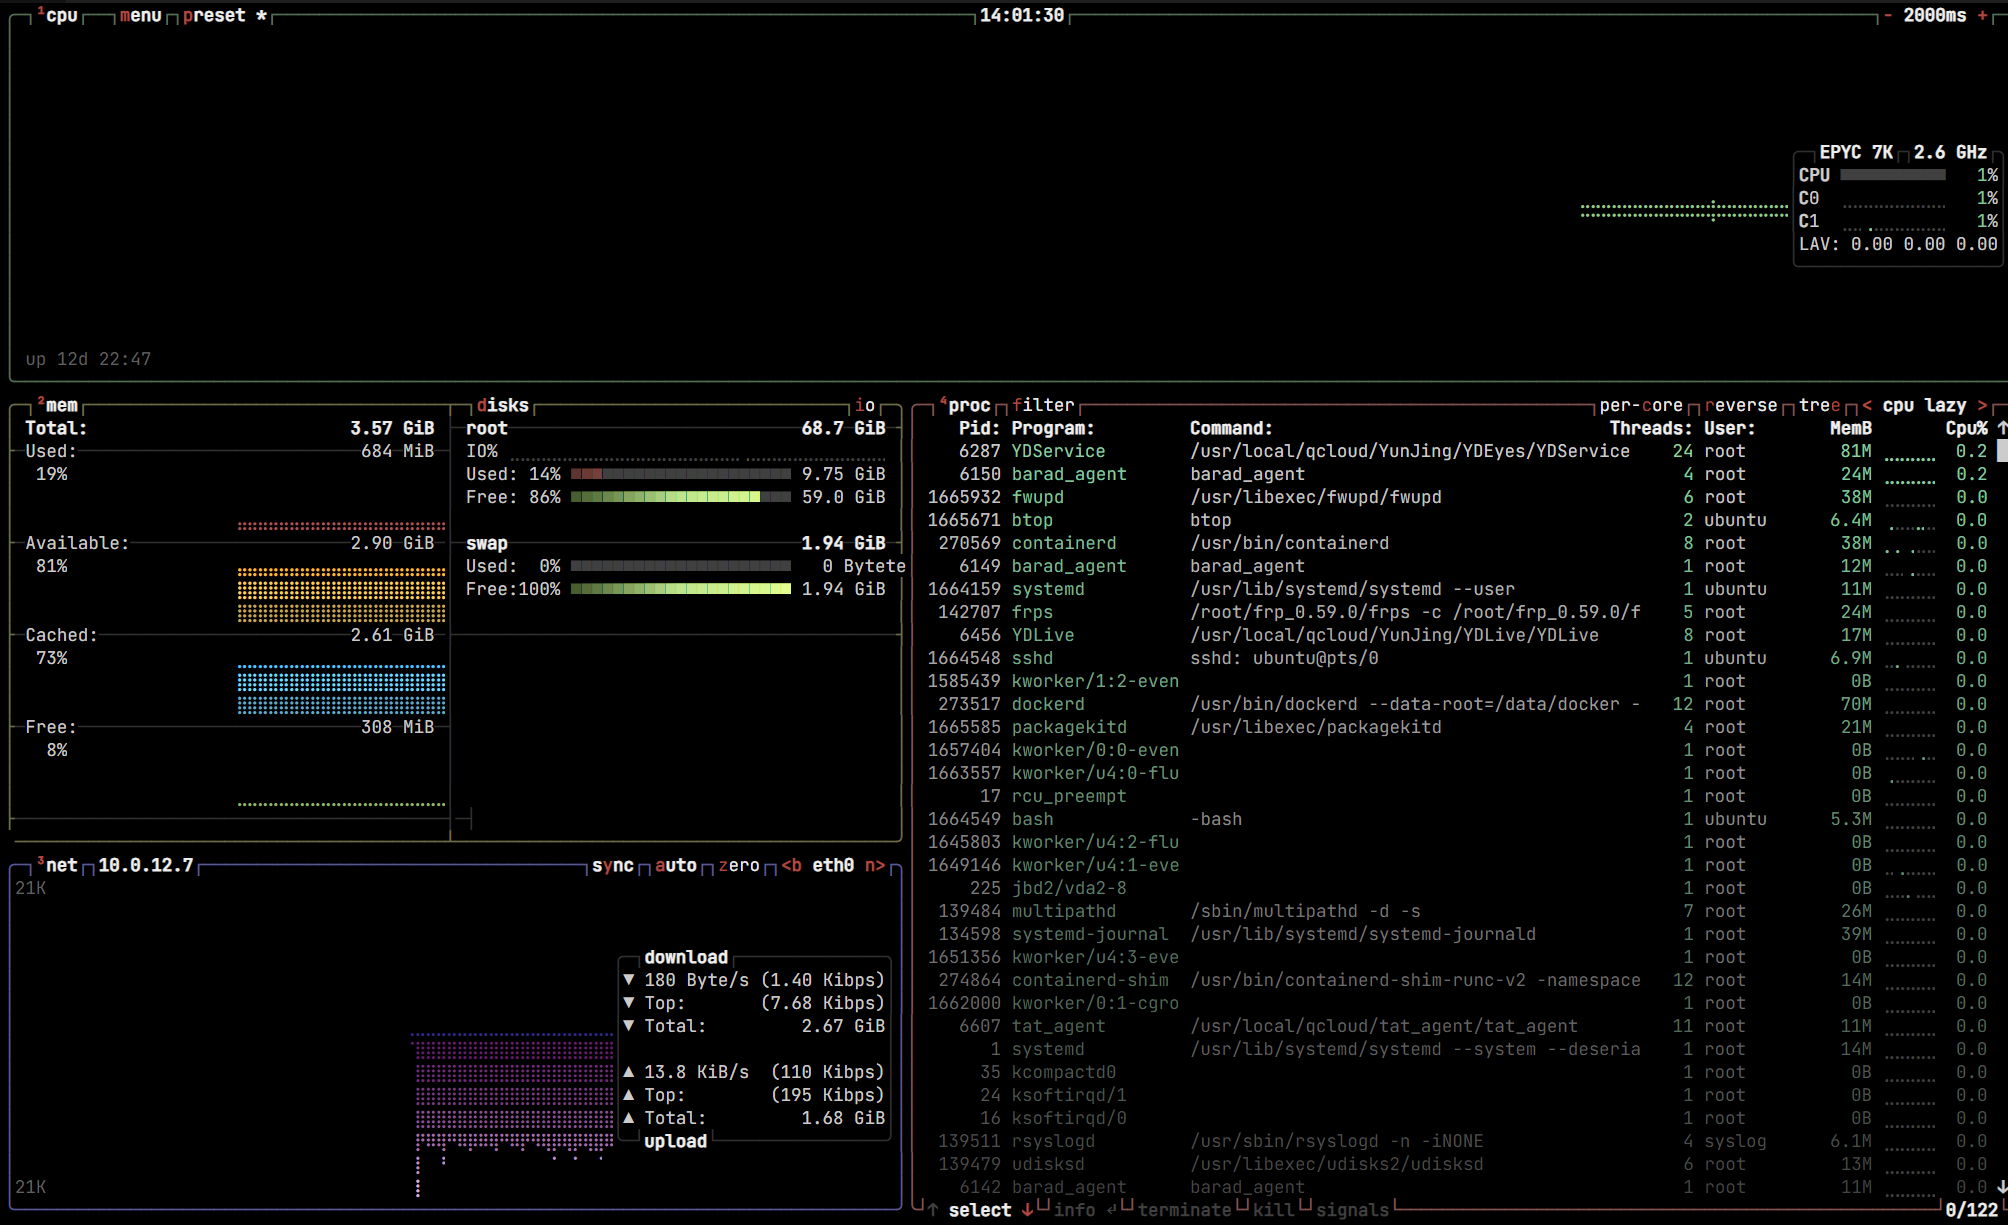This screenshot has width=2008, height=1225.
Task: Open the btop menu
Action: [140, 16]
